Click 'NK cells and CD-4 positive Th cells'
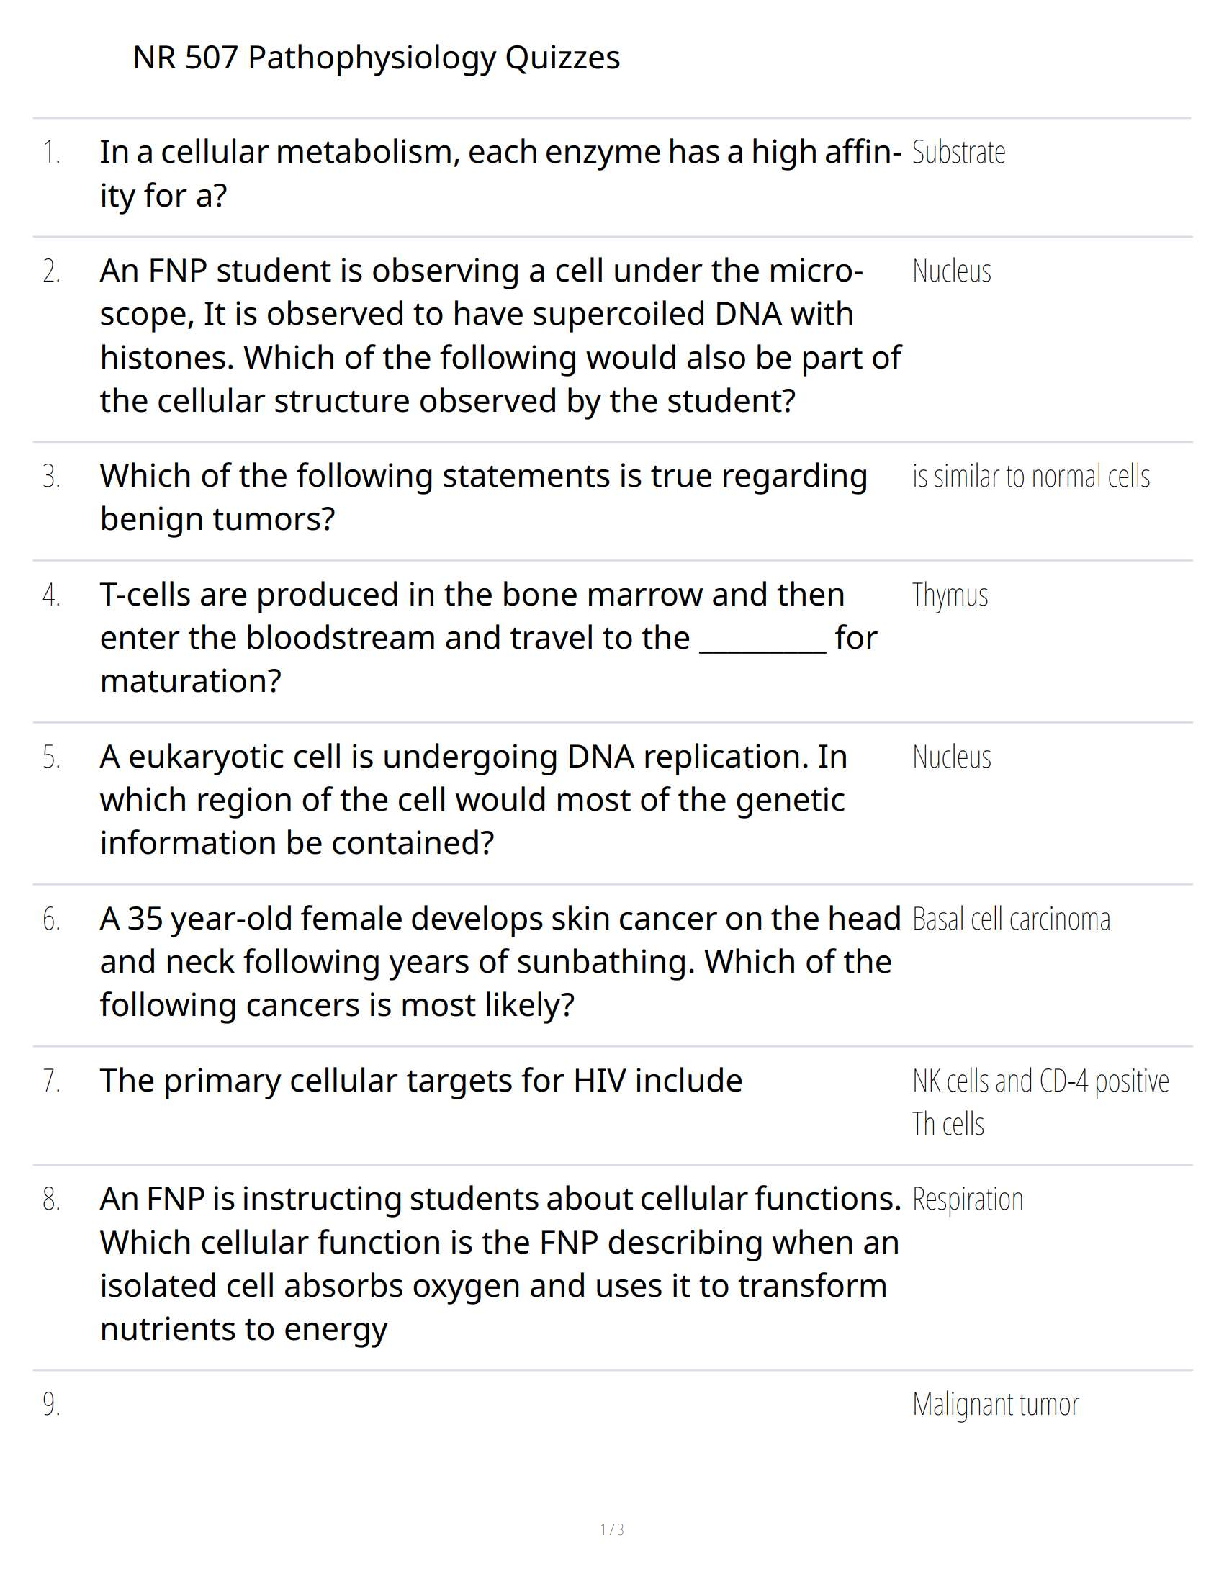 point(1040,1101)
